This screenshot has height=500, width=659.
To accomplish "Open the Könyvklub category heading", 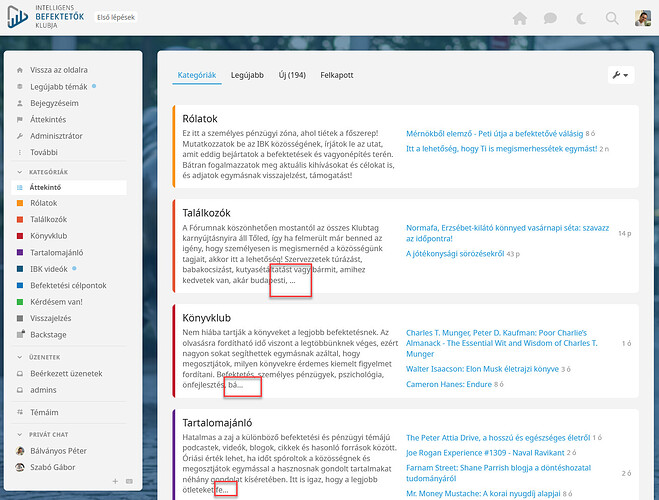I will pyautogui.click(x=207, y=318).
